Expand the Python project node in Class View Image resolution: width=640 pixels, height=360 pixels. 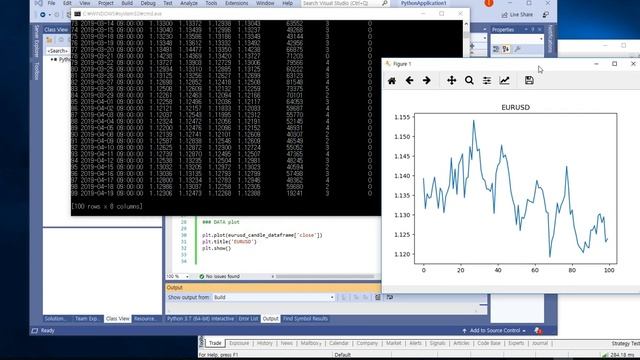point(52,60)
